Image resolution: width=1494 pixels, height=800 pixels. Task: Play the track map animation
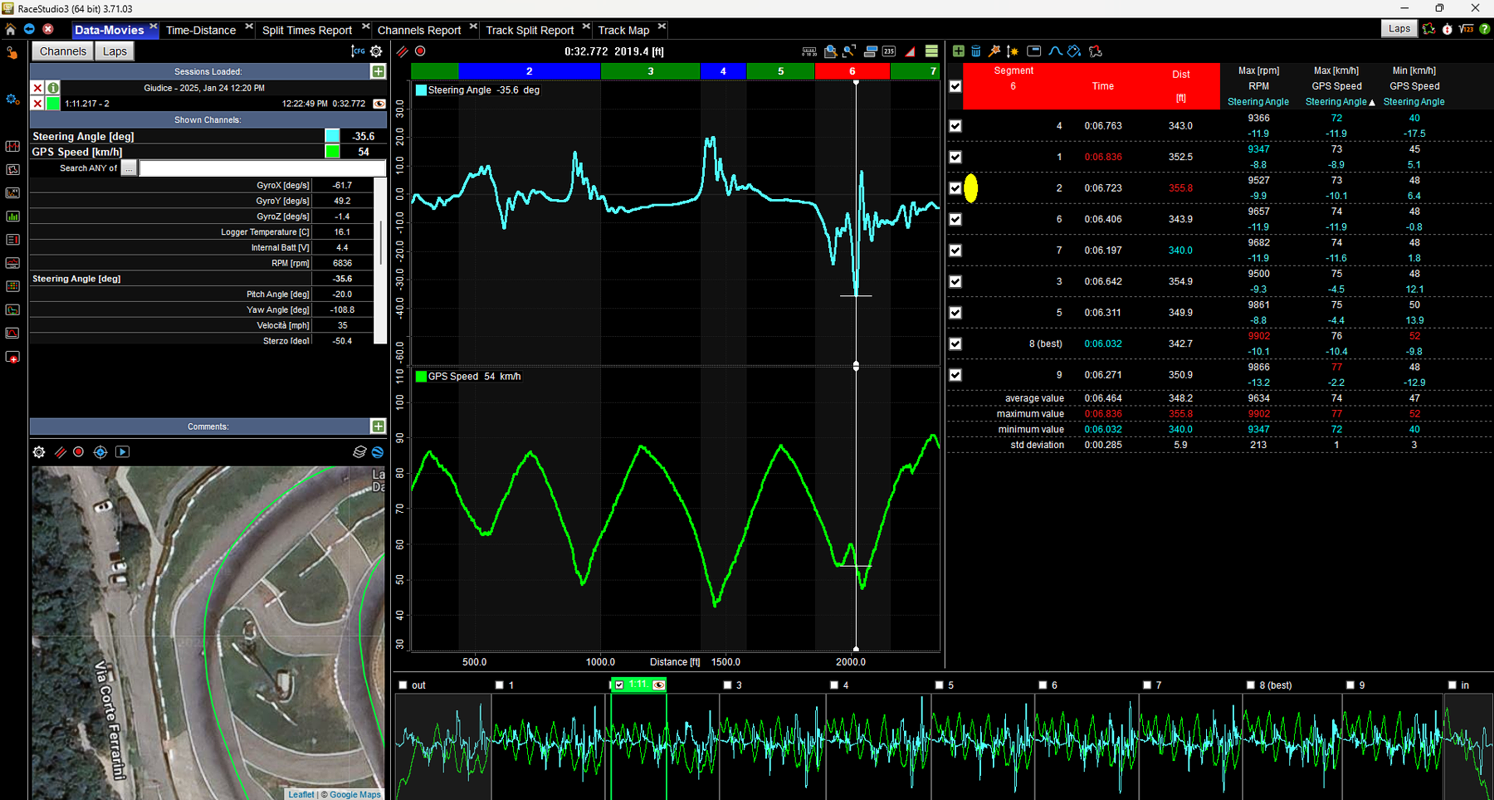click(x=122, y=452)
